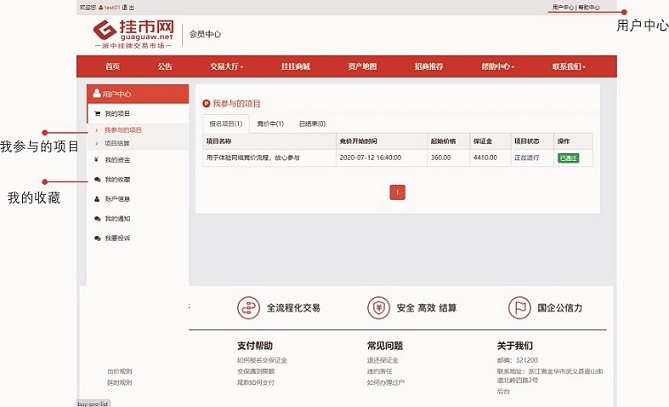Click the chat icon beside 我的通知
669x407 pixels.
click(x=97, y=218)
